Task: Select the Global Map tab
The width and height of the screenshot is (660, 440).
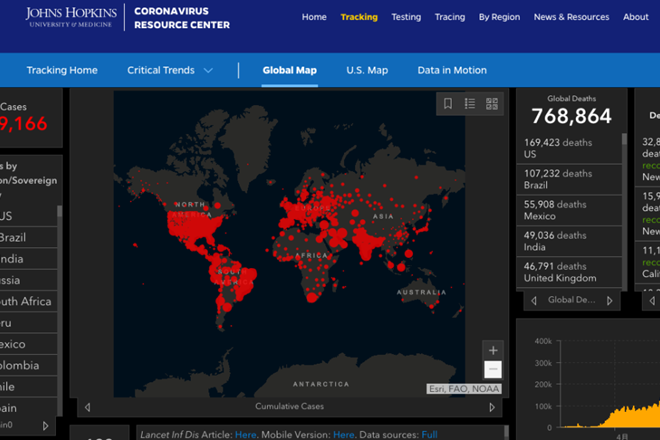Action: tap(290, 70)
